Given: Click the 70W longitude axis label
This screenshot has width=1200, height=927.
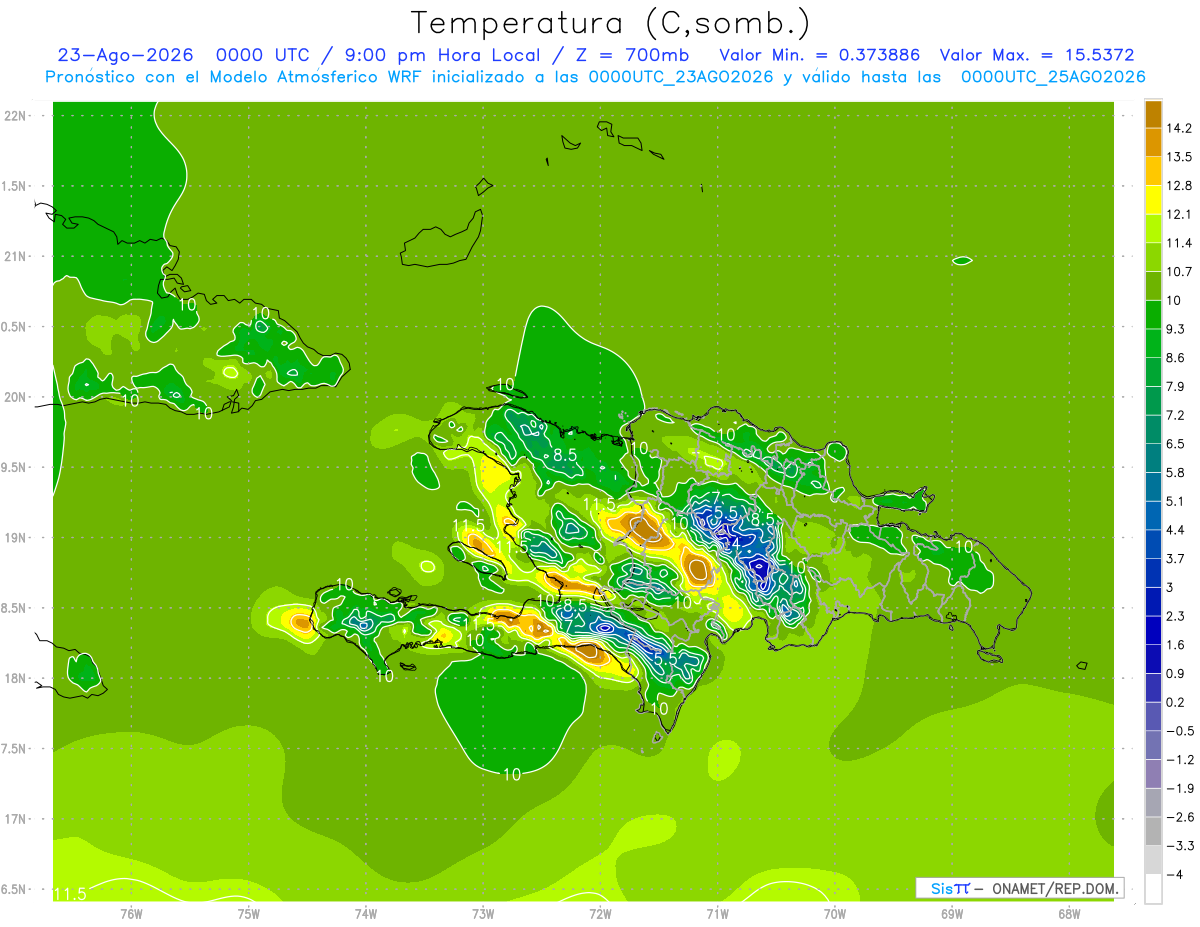Looking at the screenshot, I should tap(834, 914).
